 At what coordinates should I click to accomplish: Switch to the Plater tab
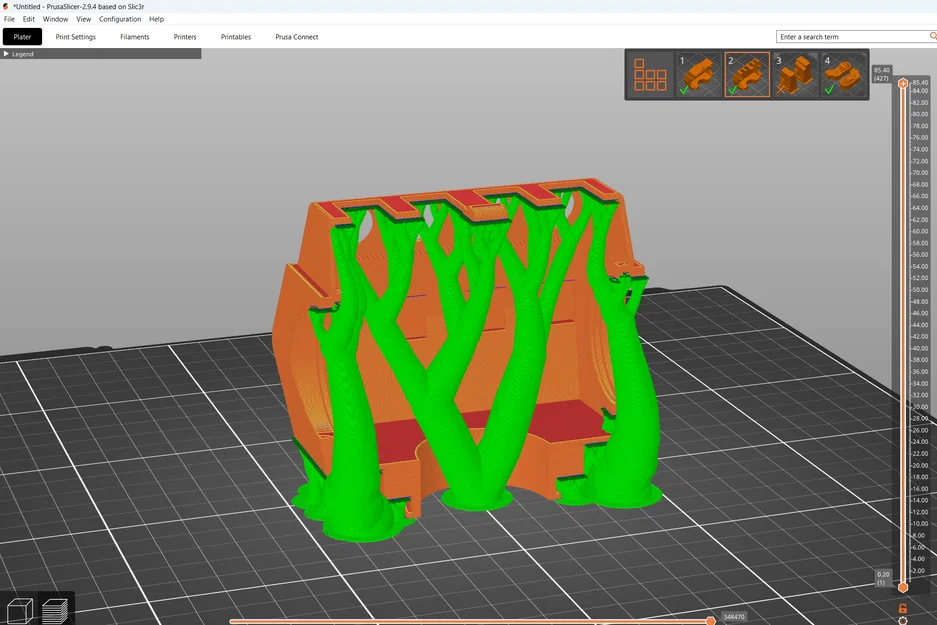[22, 36]
